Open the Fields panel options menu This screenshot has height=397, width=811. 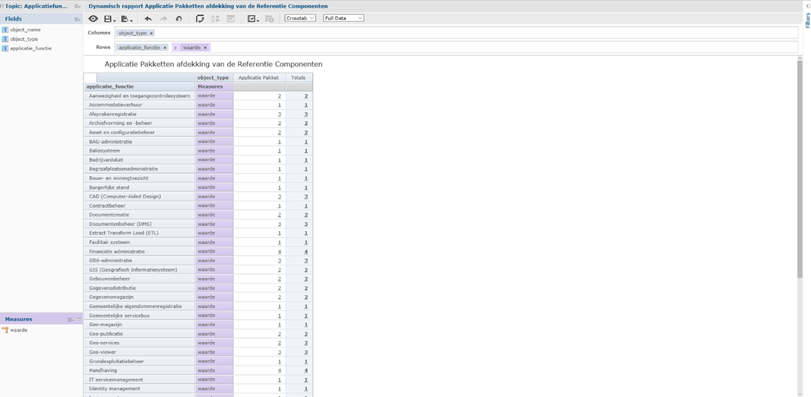pos(77,19)
